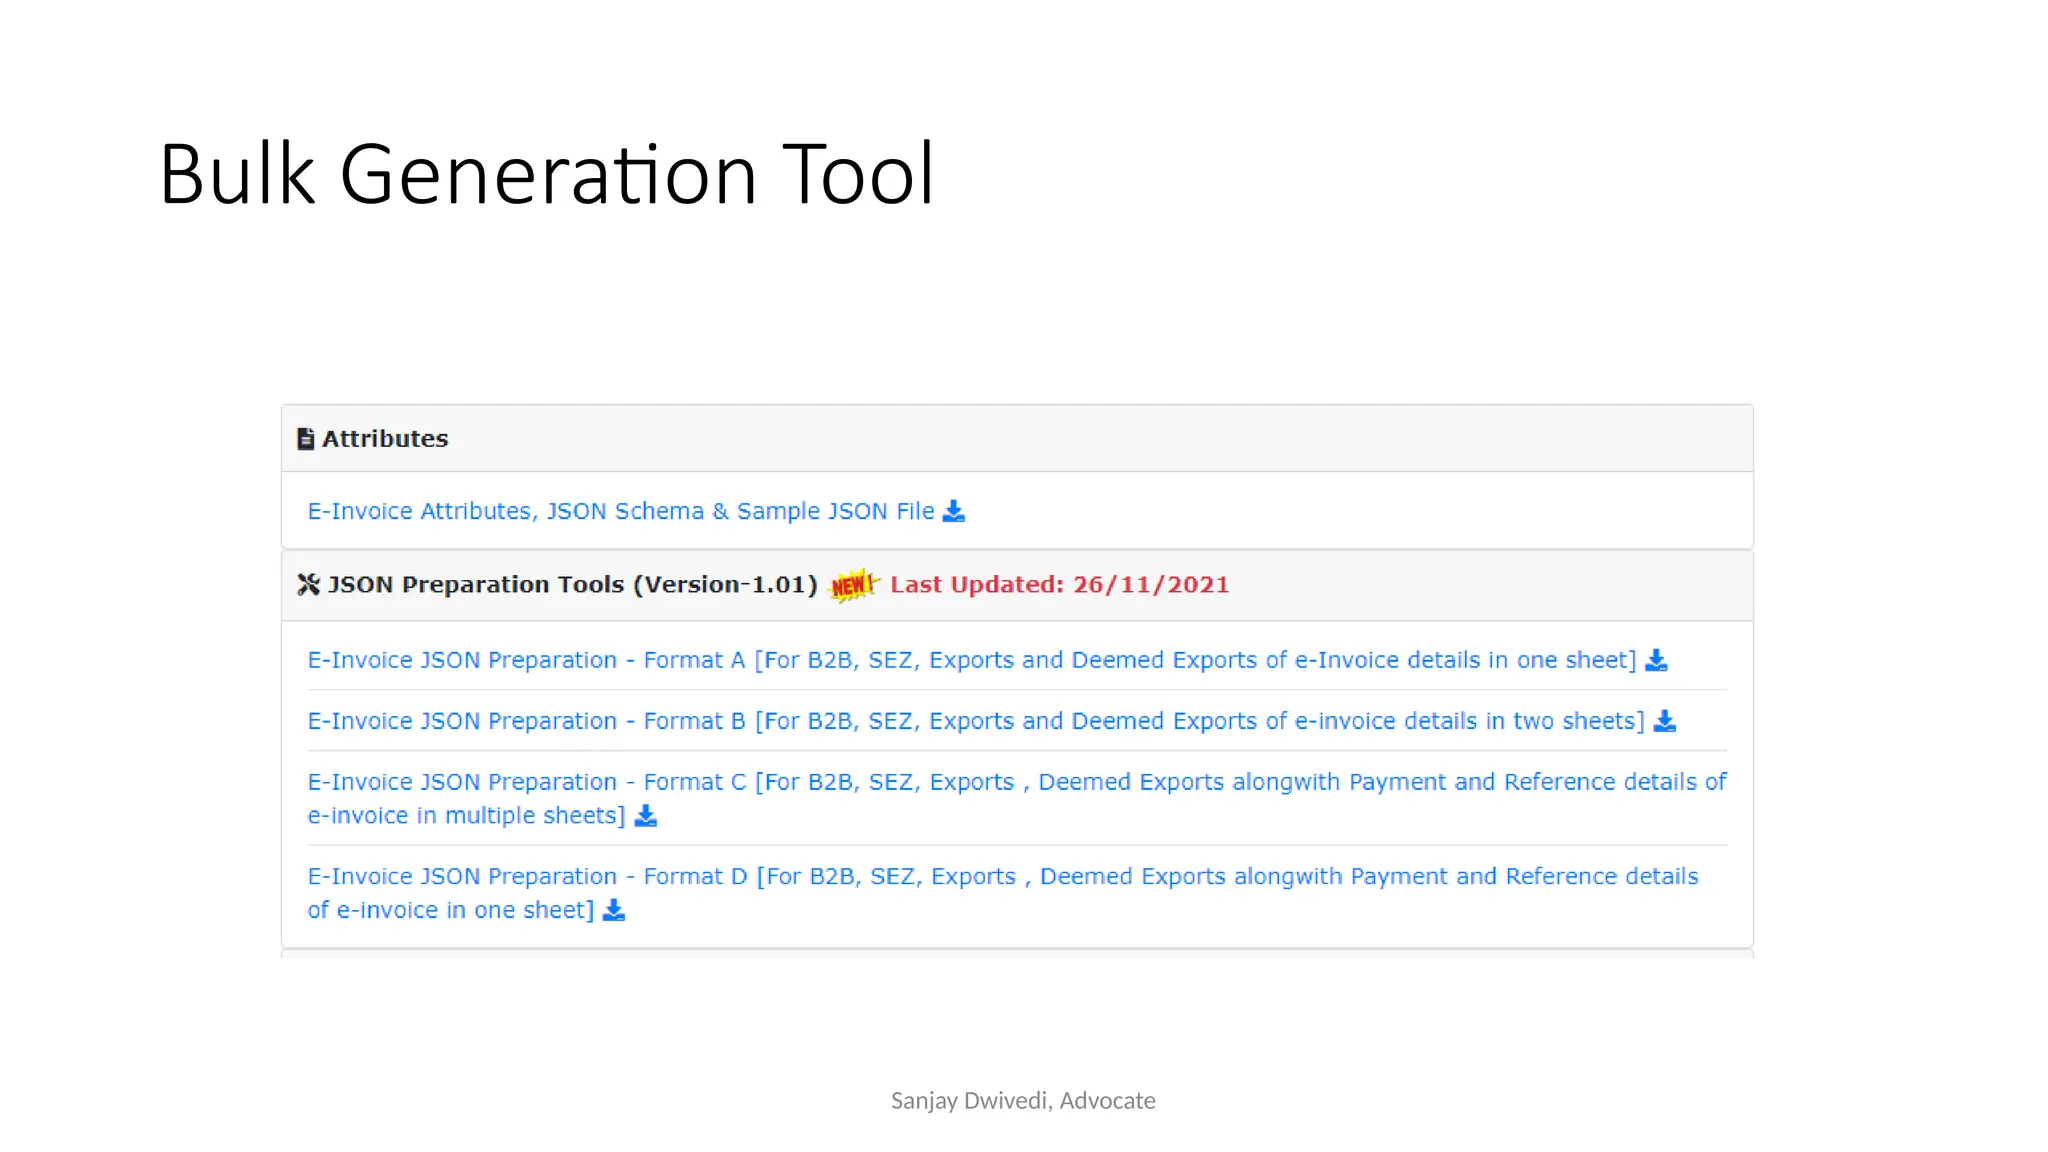Screen dimensions: 2048x1152
Task: Open Format C multiple sheets link
Action: pos(1017,798)
